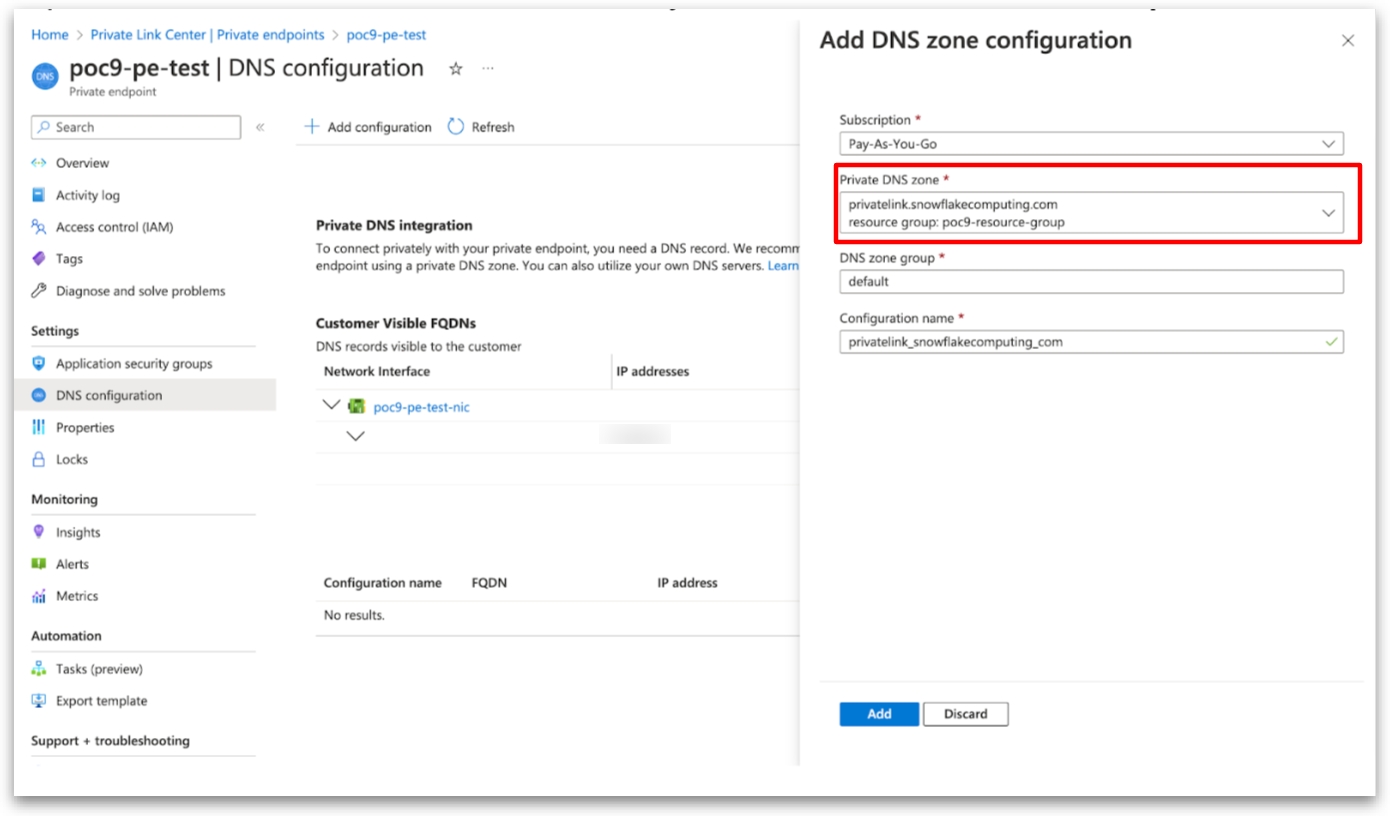
Task: Collapse the poc9-pe-test-nic row
Action: 331,406
